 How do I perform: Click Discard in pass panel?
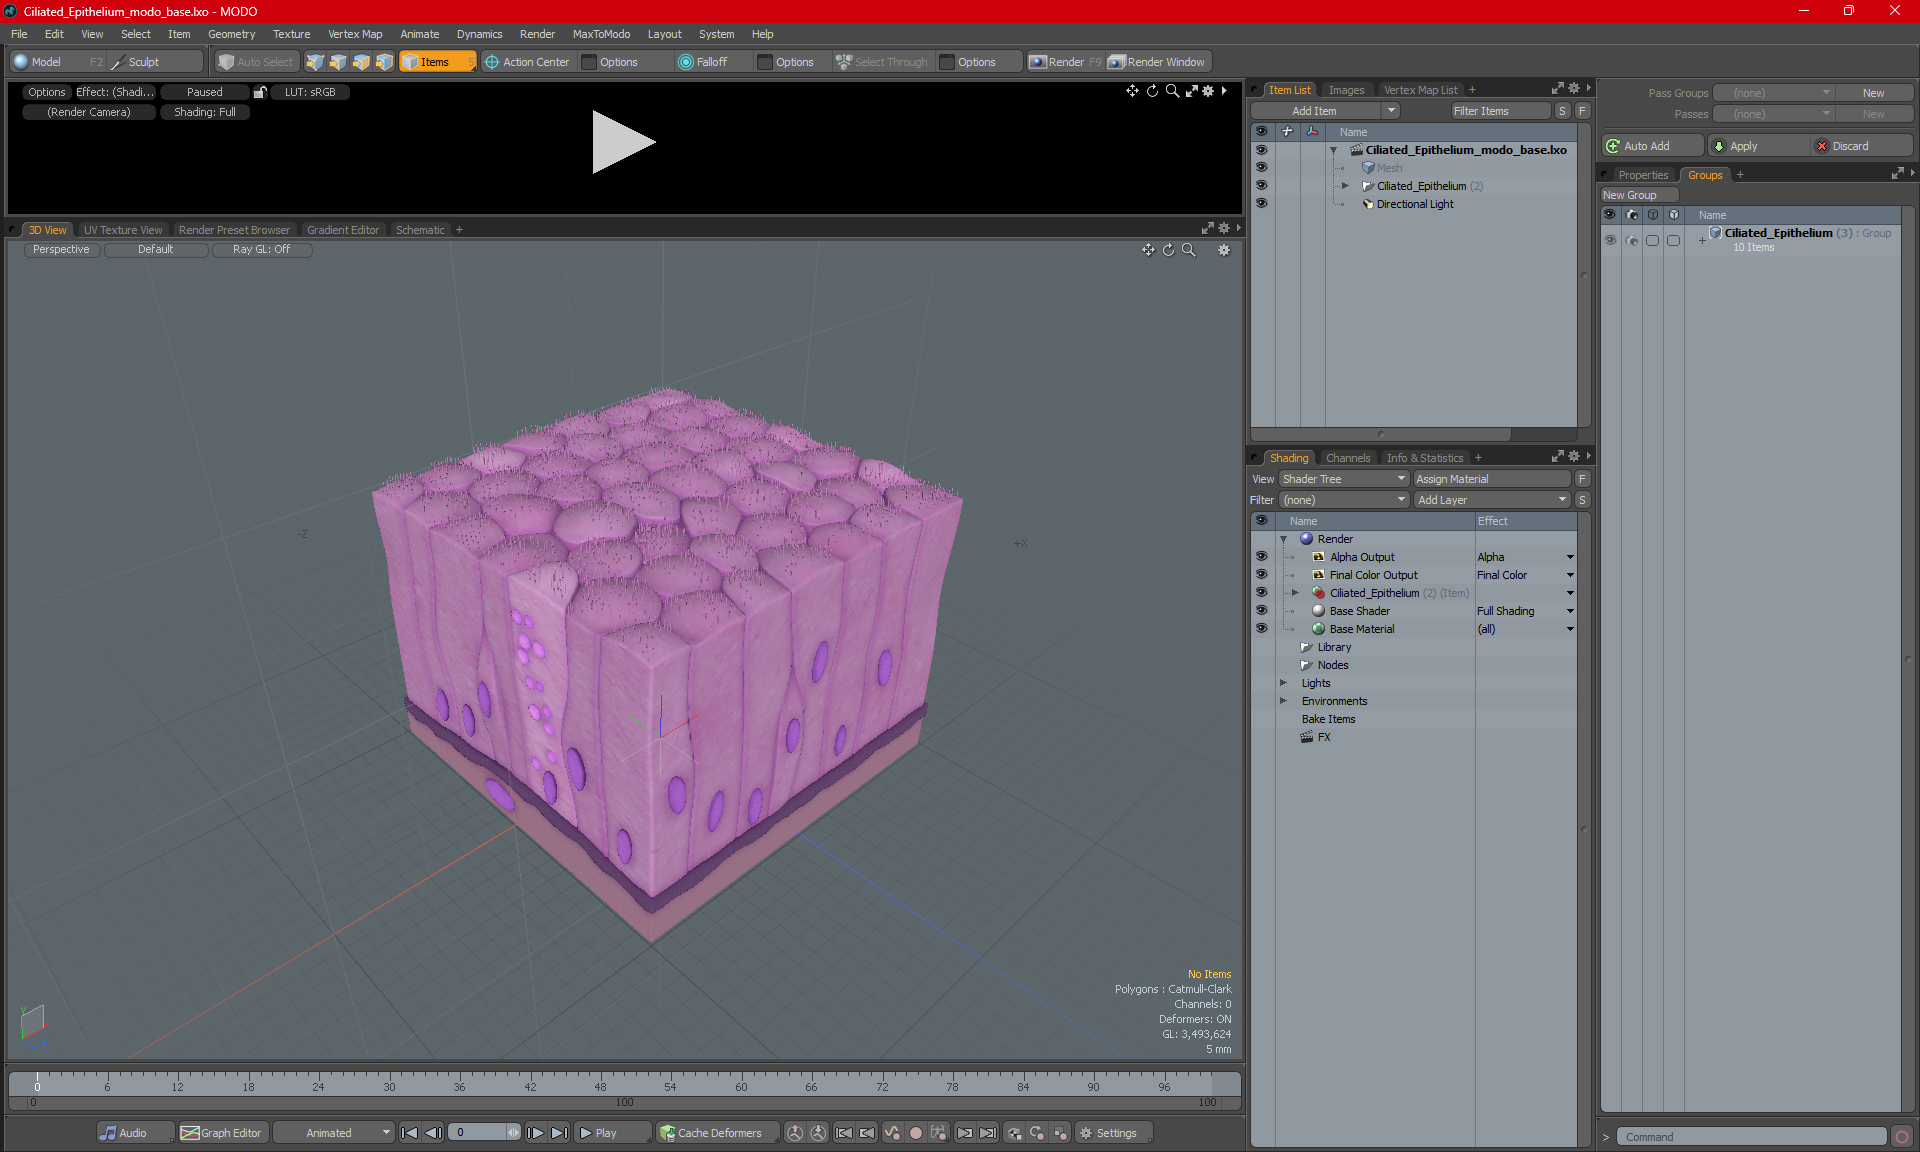click(x=1862, y=146)
